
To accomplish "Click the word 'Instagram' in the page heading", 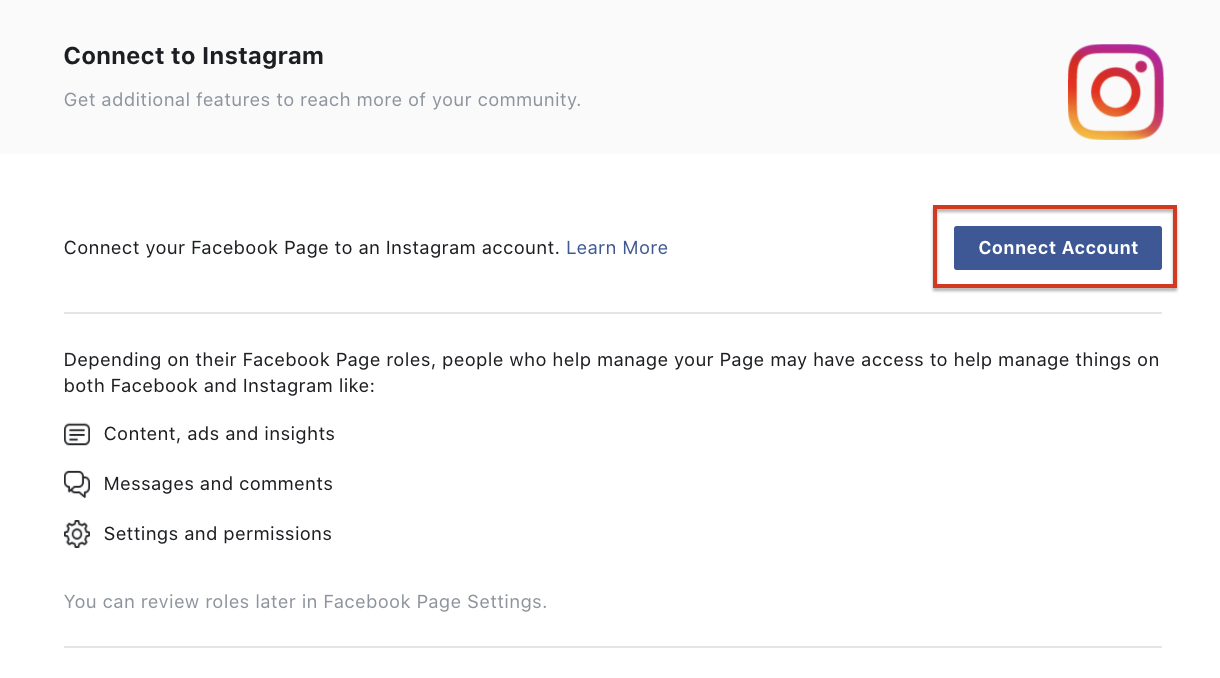I will pos(263,56).
